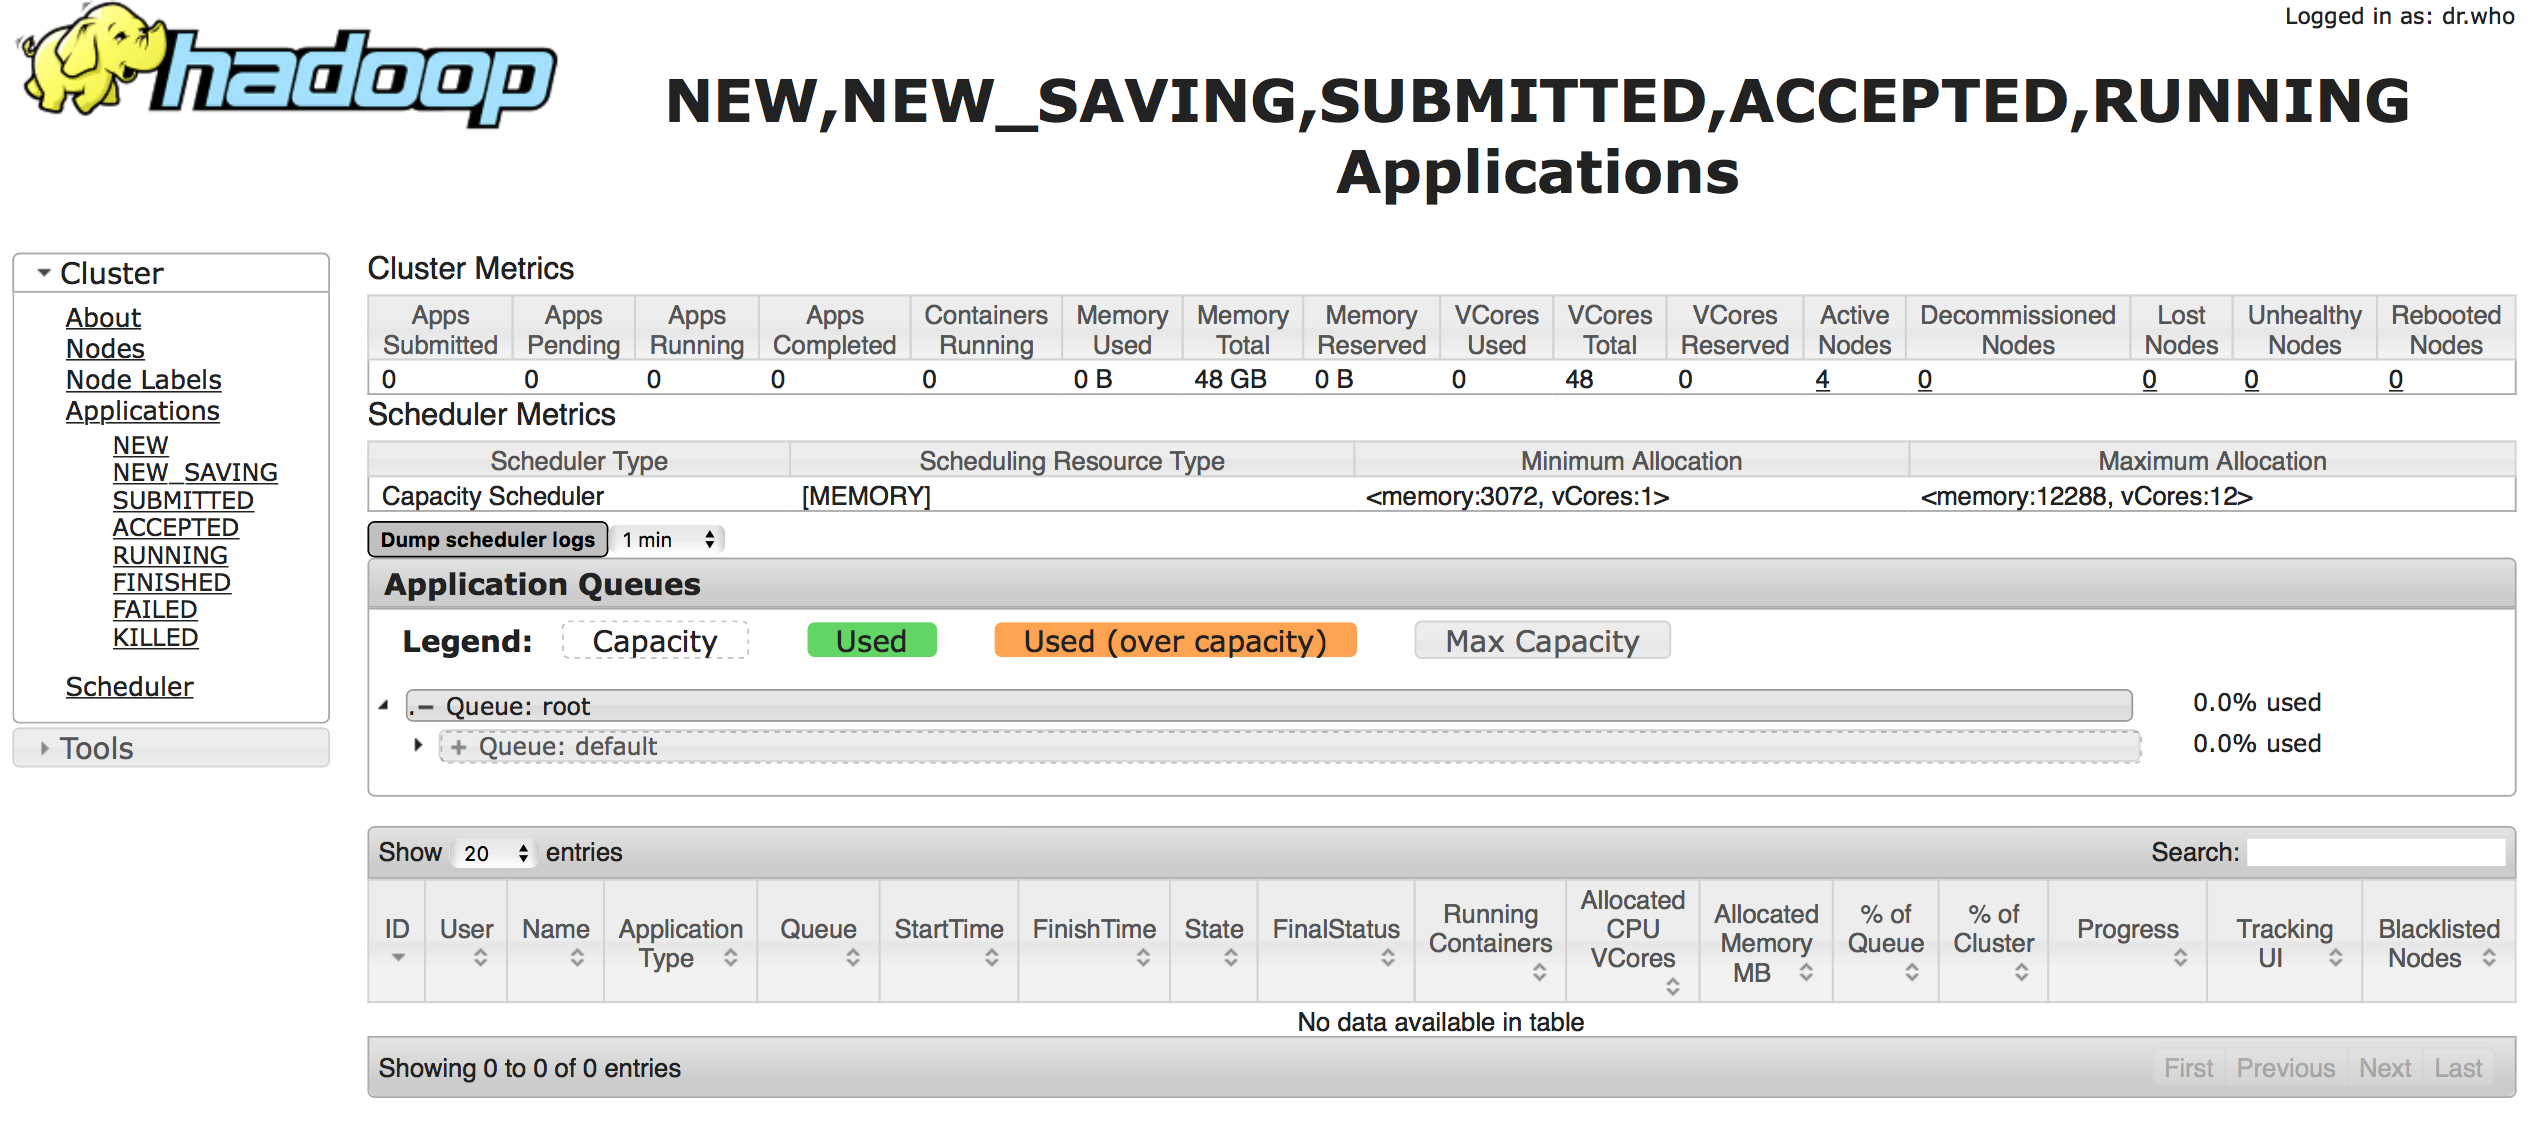Collapse the Queue: root tree node
This screenshot has width=2532, height=1138.
coord(384,706)
